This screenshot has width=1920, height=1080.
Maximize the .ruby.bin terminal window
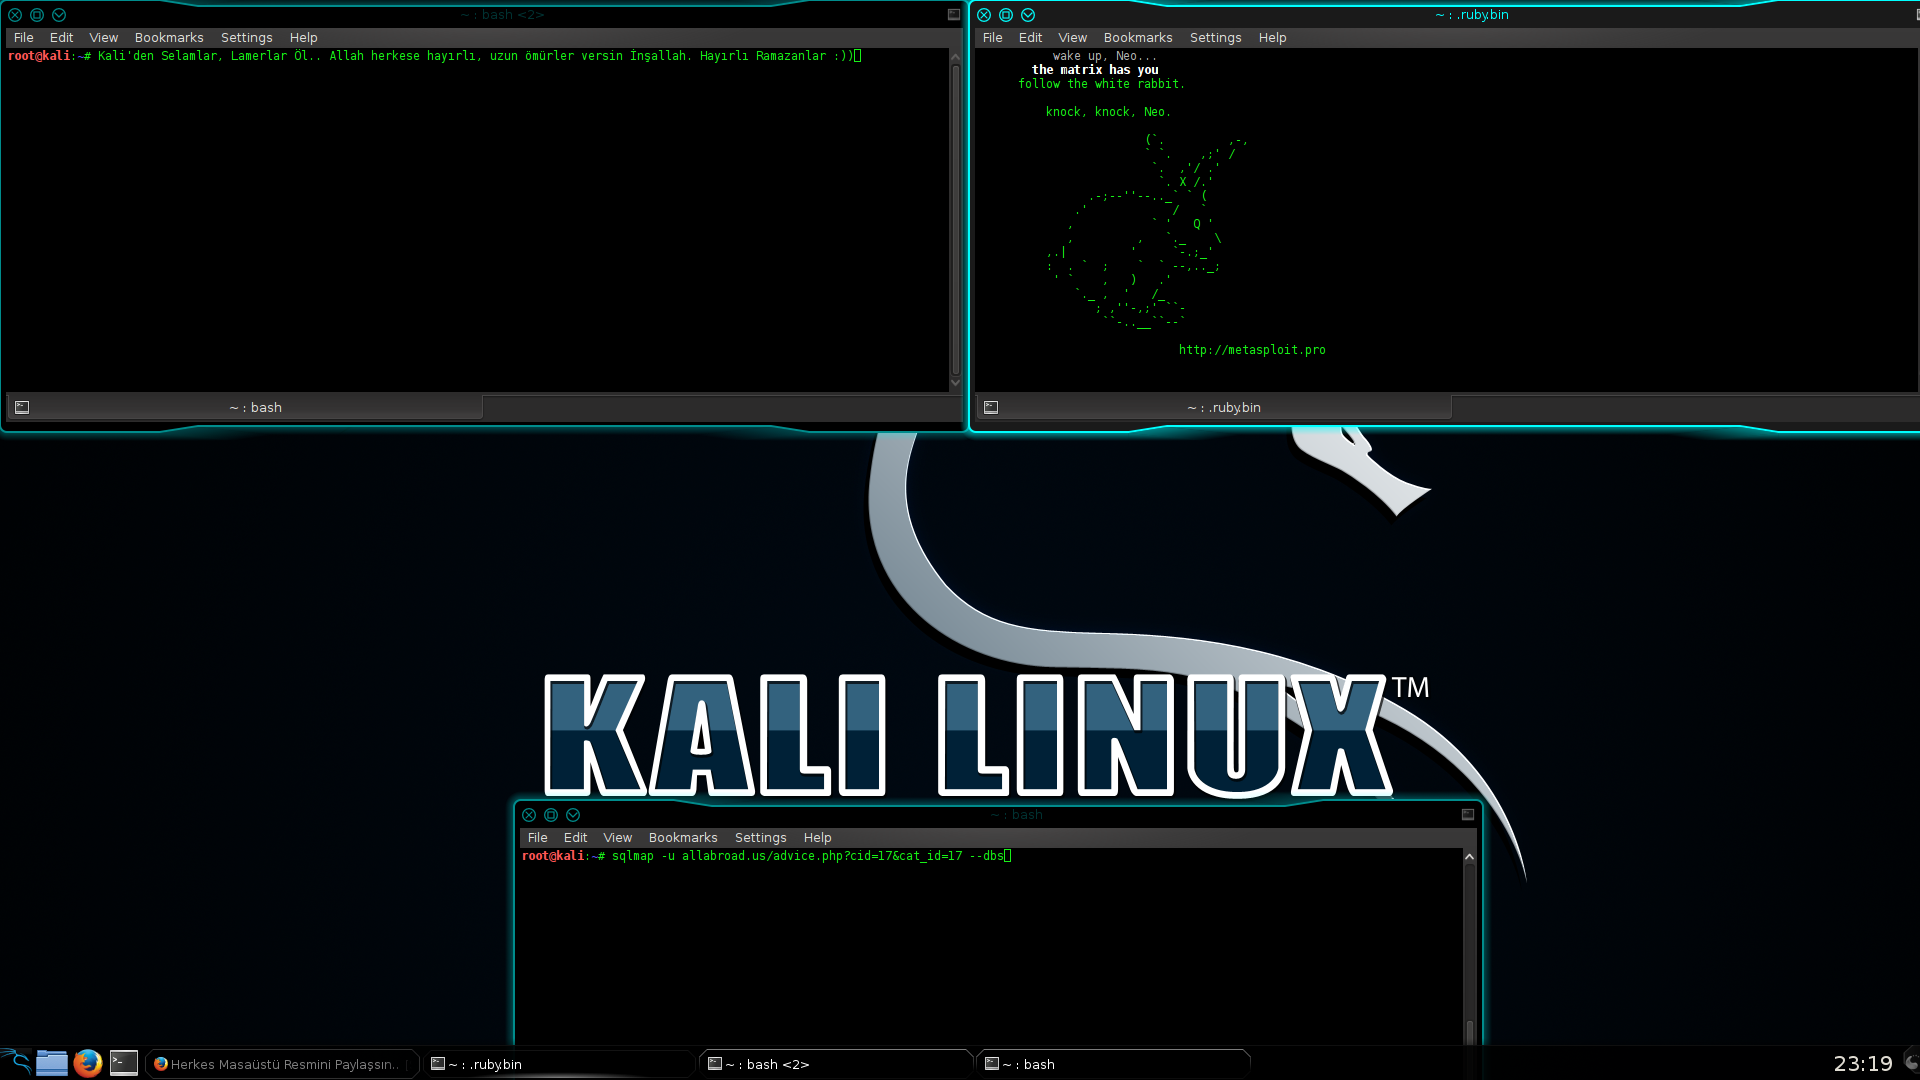[x=1006, y=15]
